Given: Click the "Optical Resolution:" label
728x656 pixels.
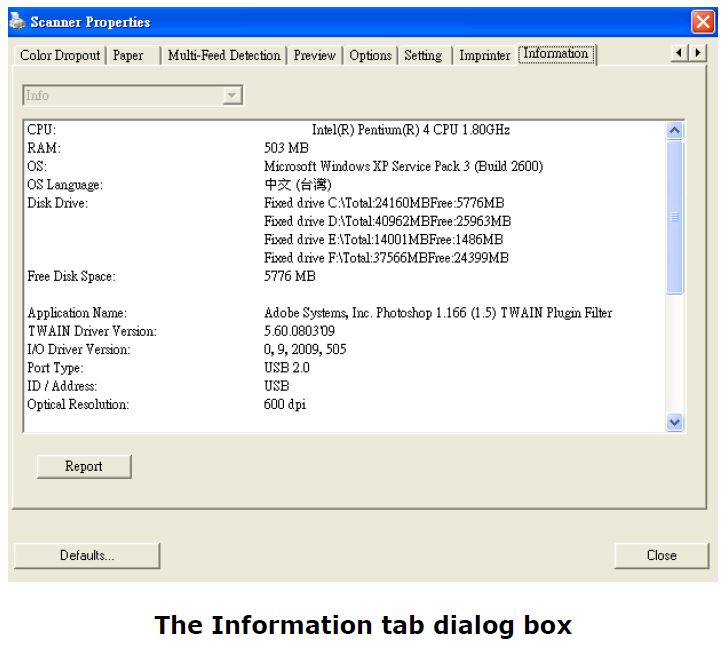Looking at the screenshot, I should click(78, 405).
